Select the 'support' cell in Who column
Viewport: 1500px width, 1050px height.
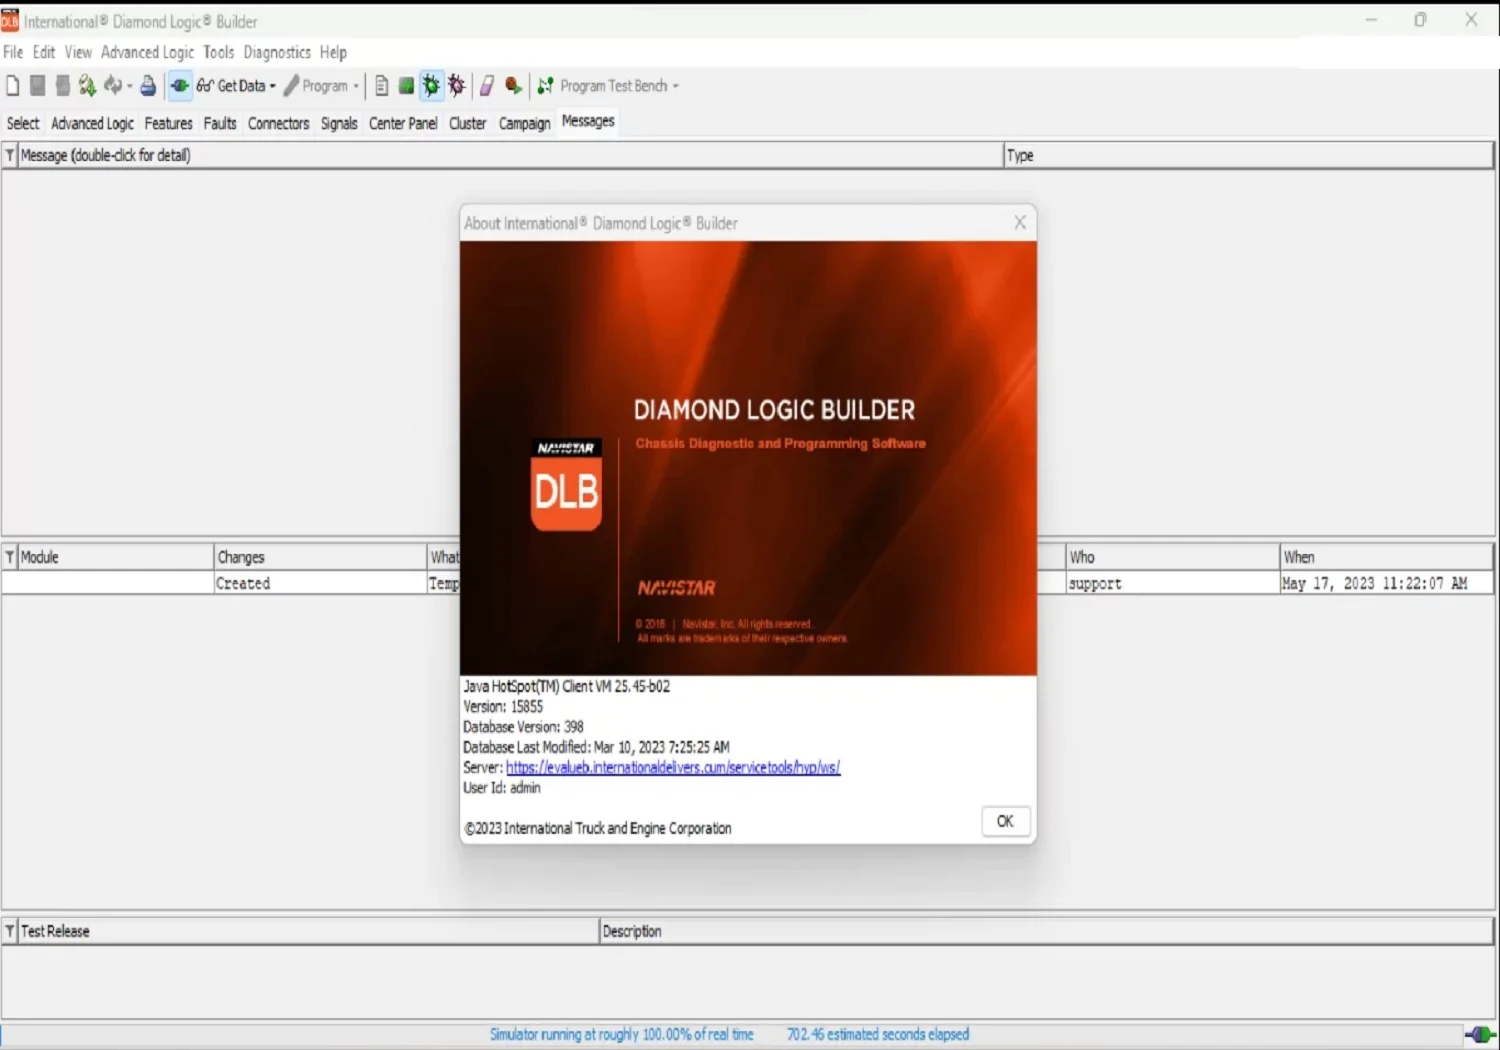click(1173, 583)
